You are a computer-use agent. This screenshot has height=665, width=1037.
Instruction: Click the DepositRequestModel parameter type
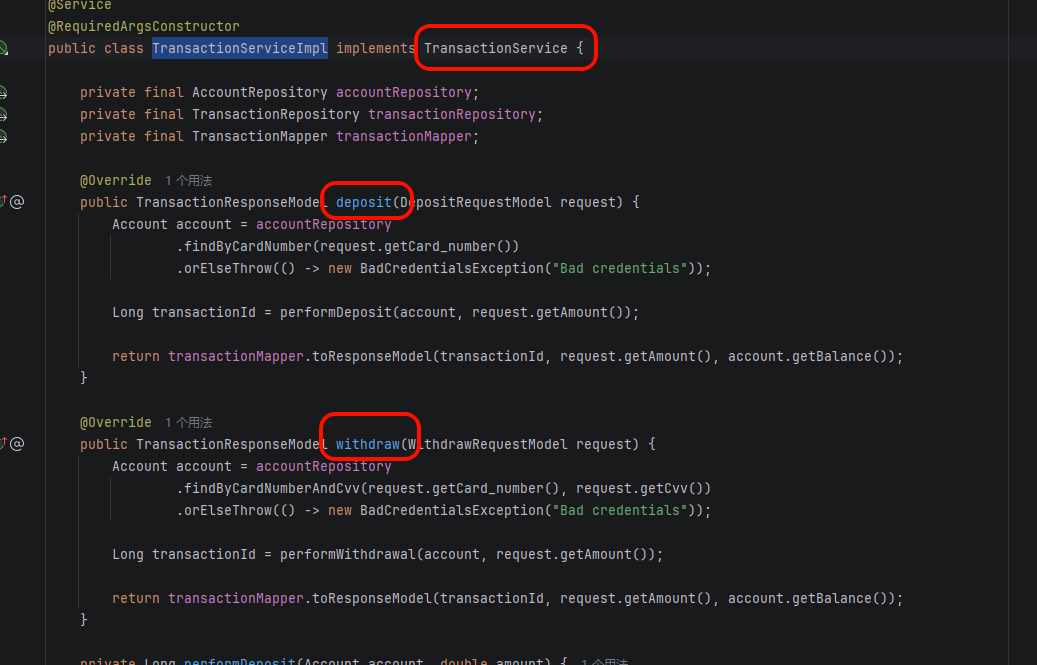coord(476,202)
